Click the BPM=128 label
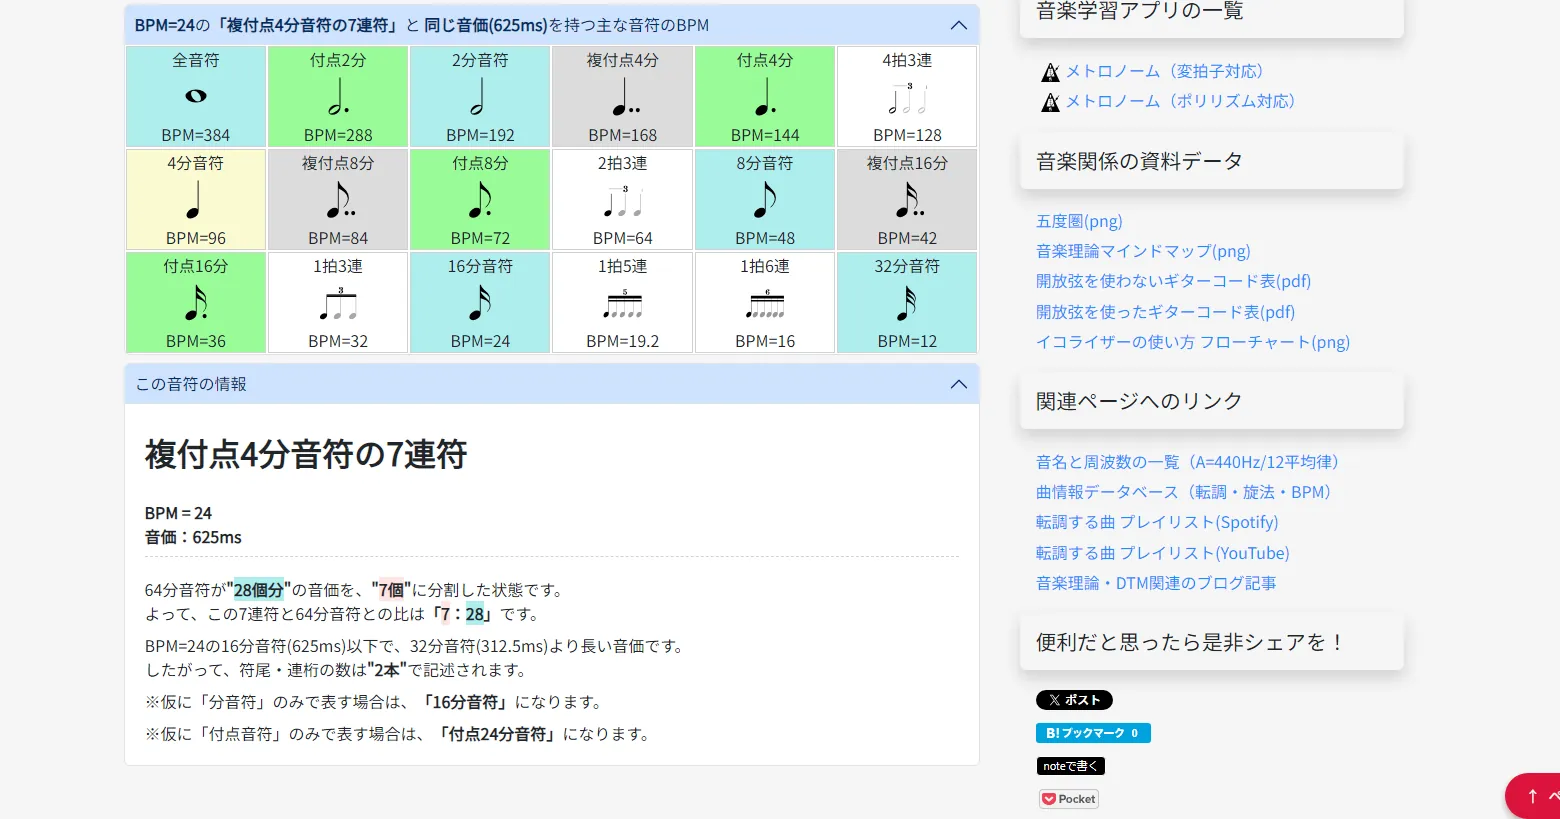The width and height of the screenshot is (1560, 819). [907, 135]
